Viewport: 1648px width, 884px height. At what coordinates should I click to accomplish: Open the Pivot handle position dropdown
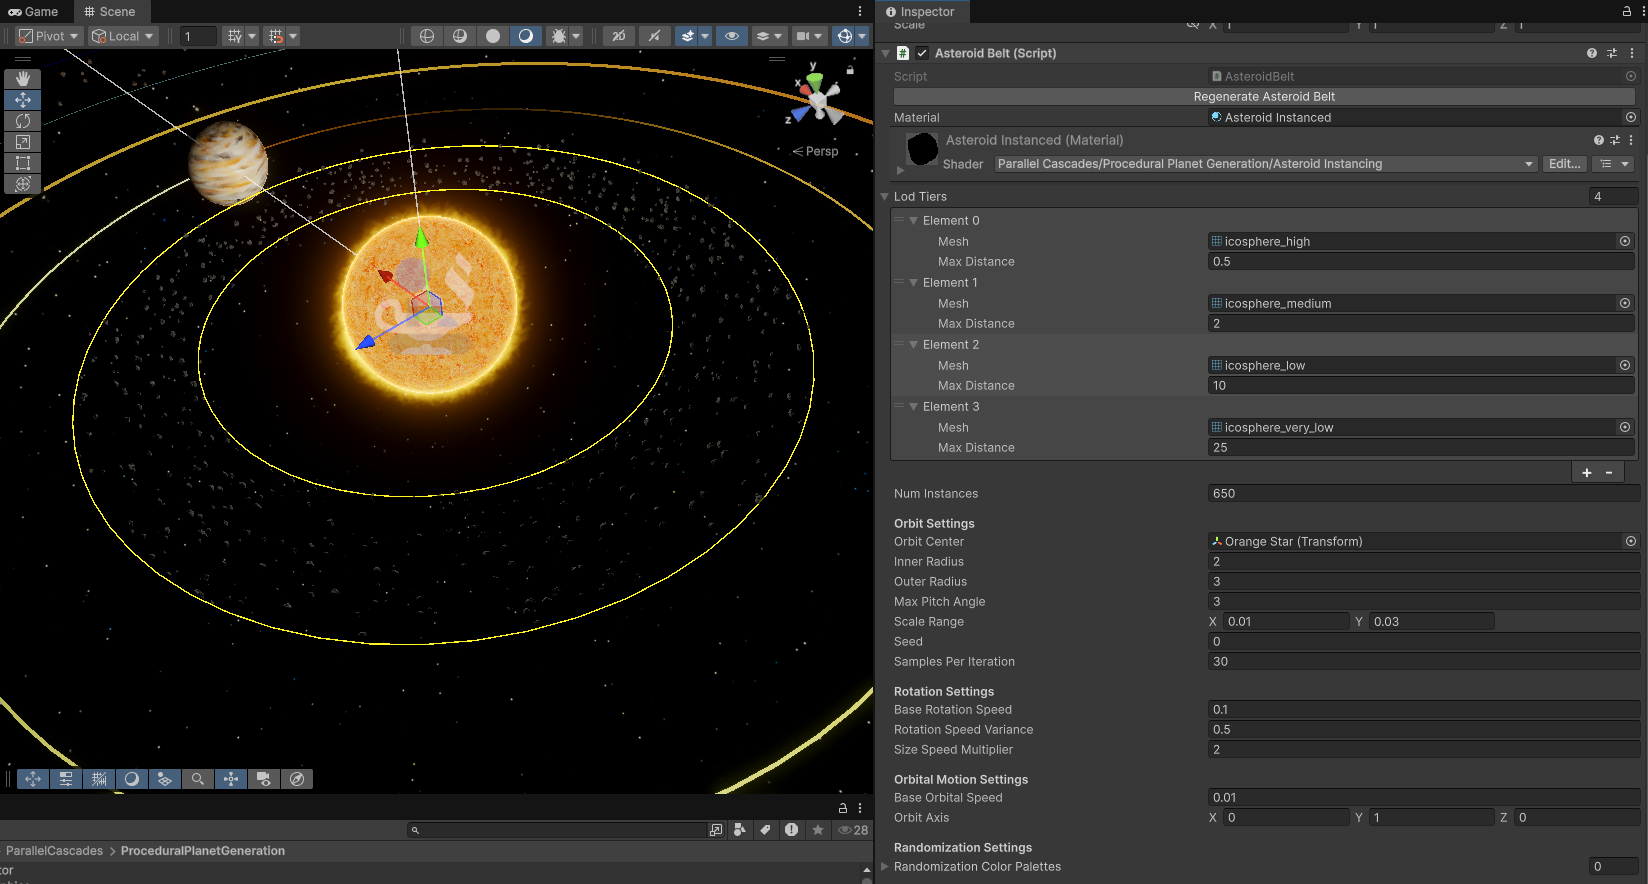(x=48, y=36)
